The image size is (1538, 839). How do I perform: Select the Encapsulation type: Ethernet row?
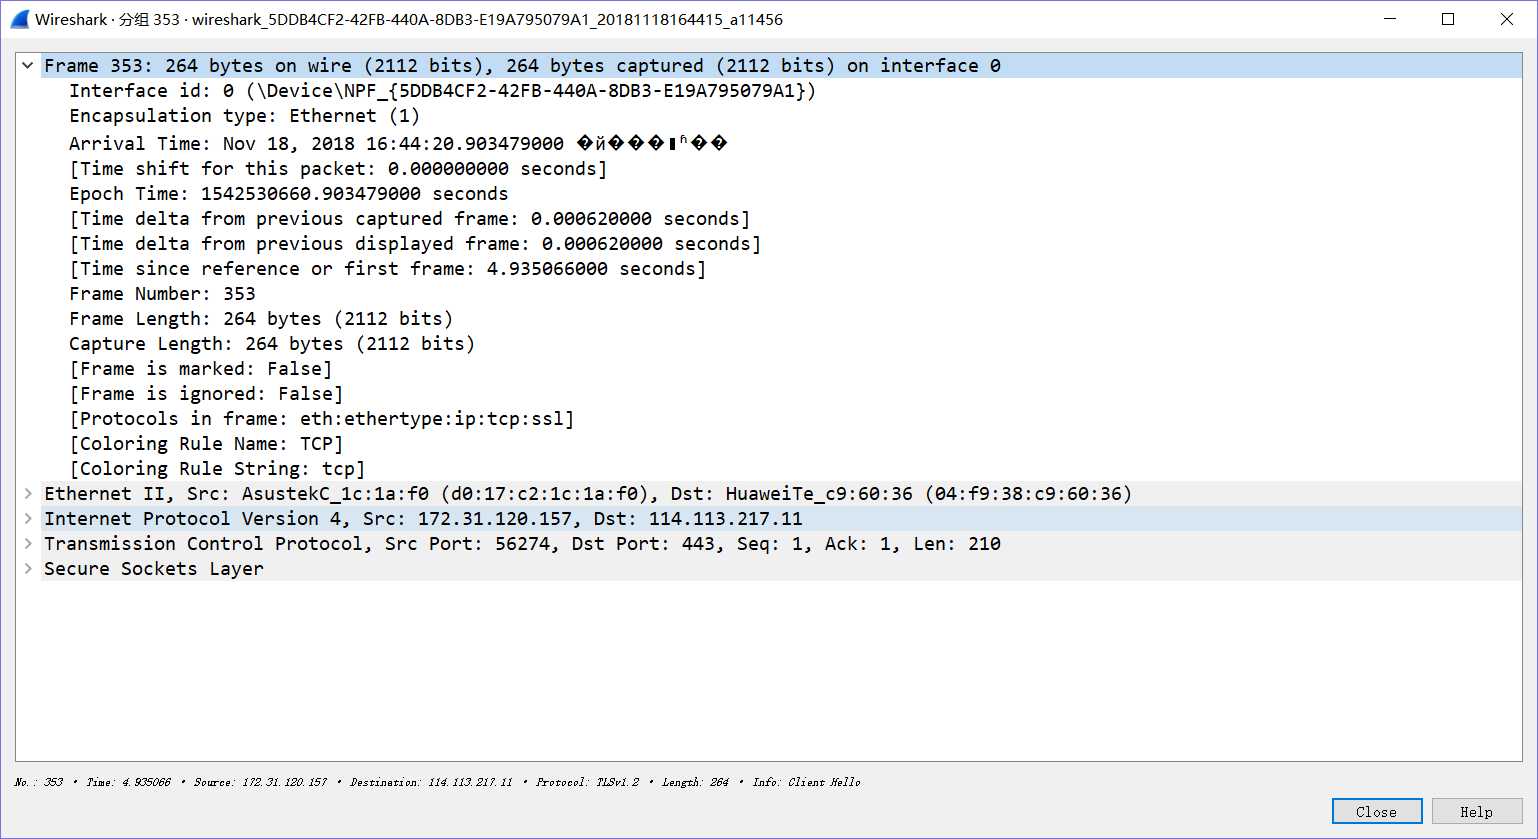click(x=244, y=116)
